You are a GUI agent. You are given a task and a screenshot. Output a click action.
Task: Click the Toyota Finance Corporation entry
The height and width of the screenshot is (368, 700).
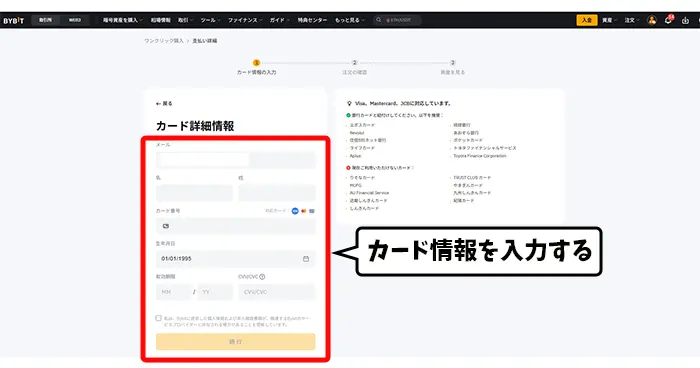click(479, 156)
